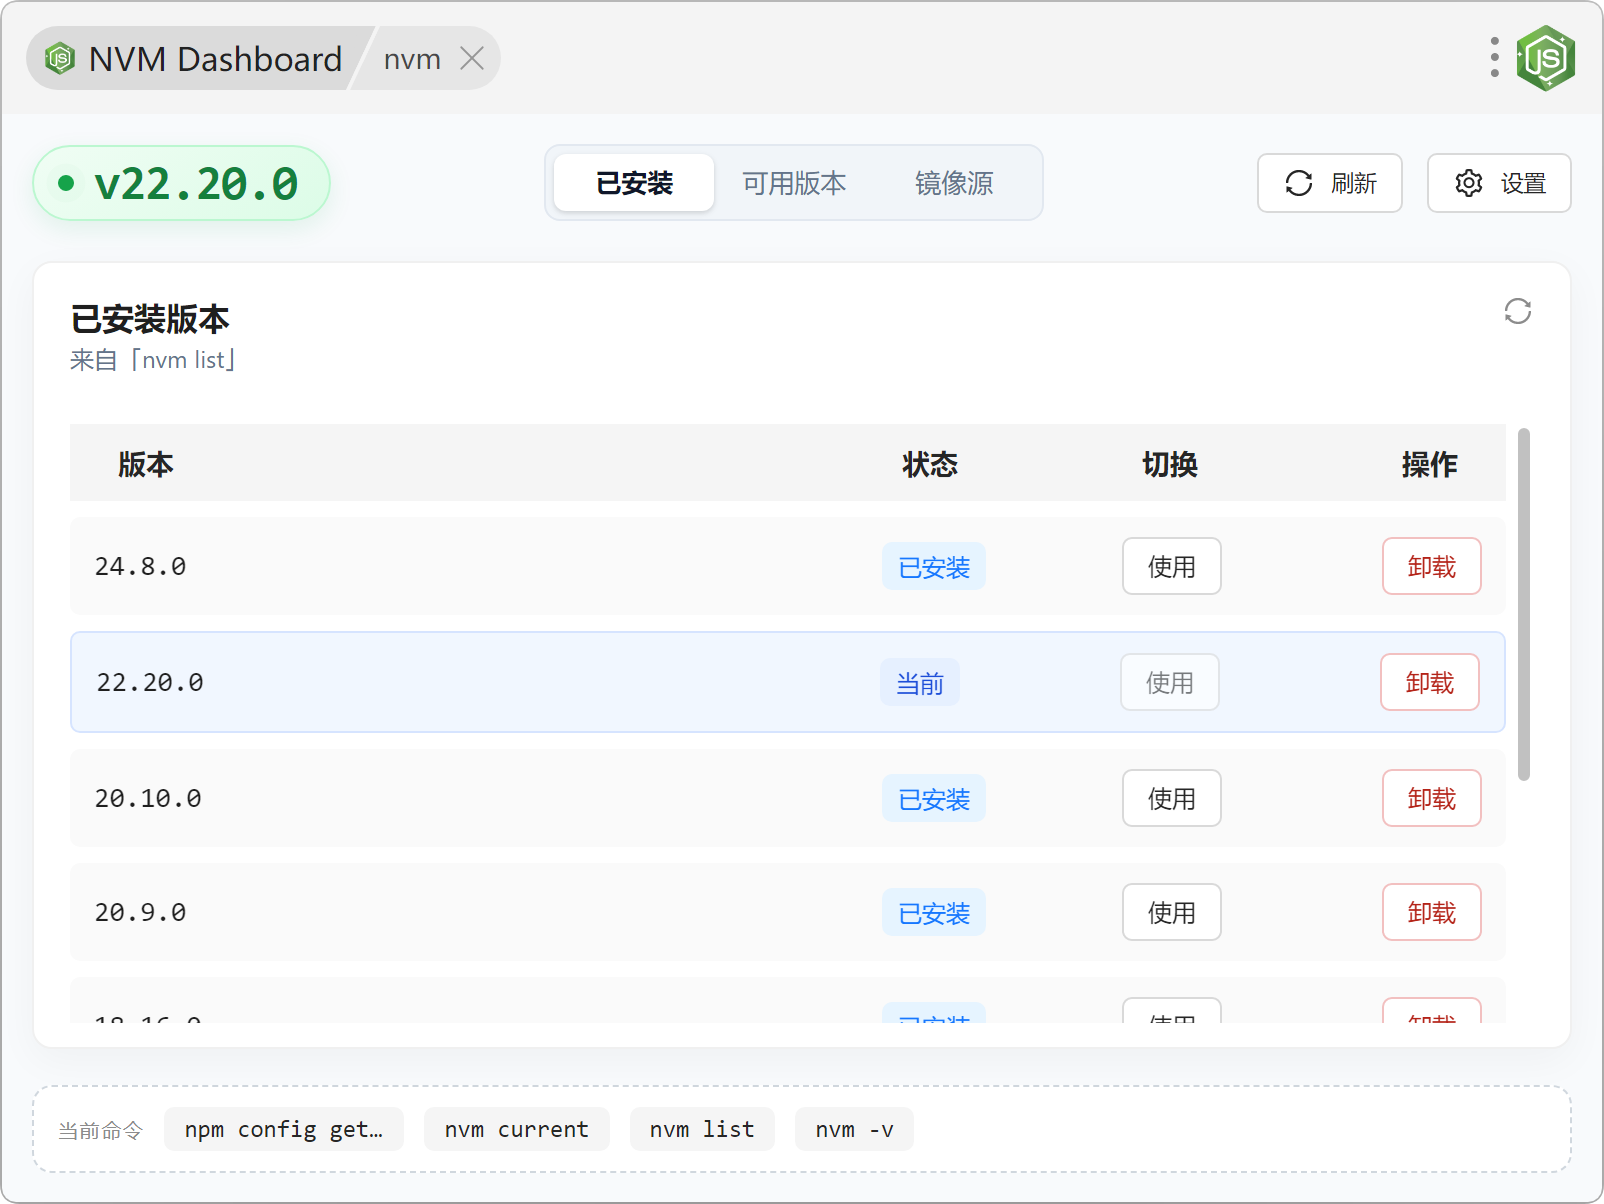
Task: Click the v22.20.0 current version badge
Action: (x=182, y=183)
